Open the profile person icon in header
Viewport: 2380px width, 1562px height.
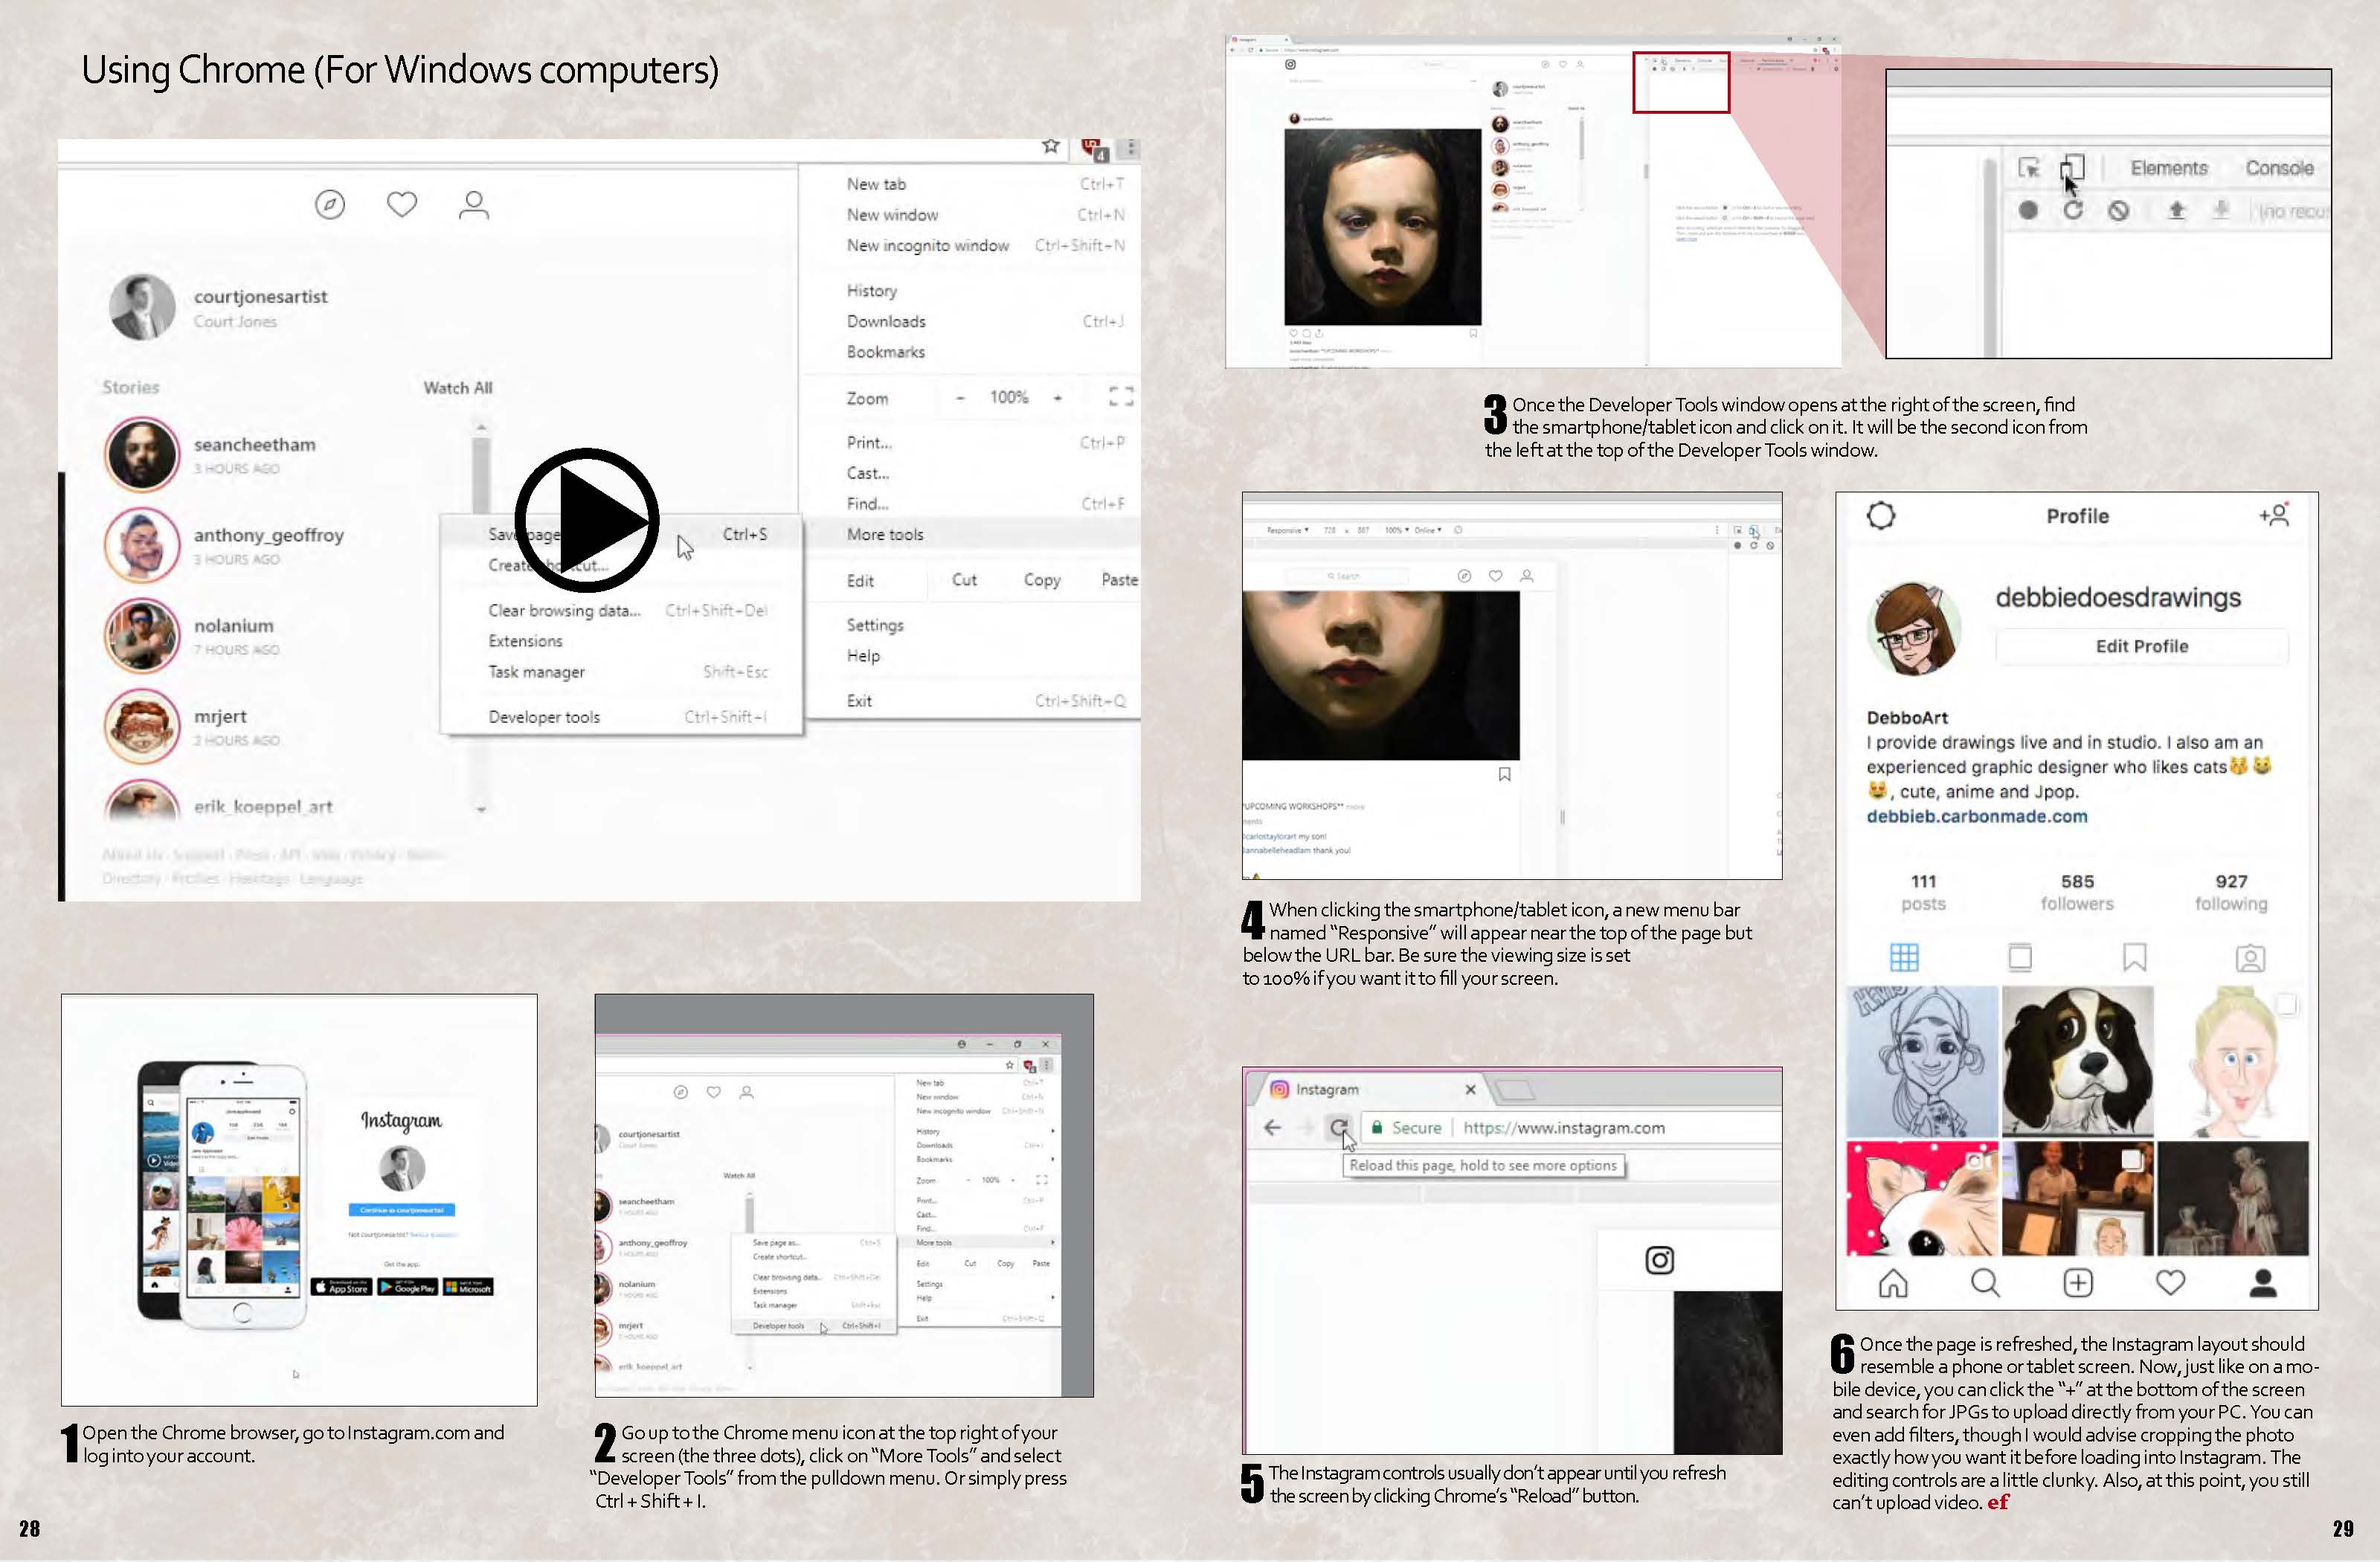(x=474, y=205)
